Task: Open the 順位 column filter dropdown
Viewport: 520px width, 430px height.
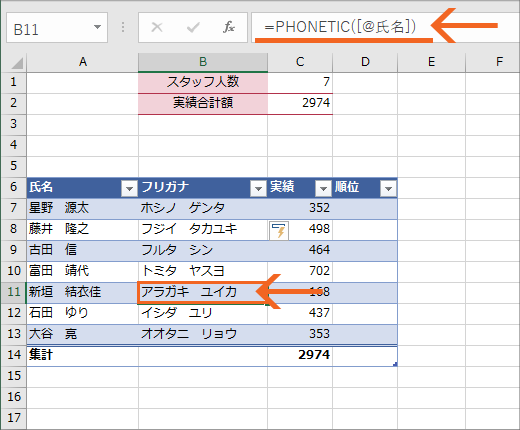Action: pyautogui.click(x=388, y=189)
